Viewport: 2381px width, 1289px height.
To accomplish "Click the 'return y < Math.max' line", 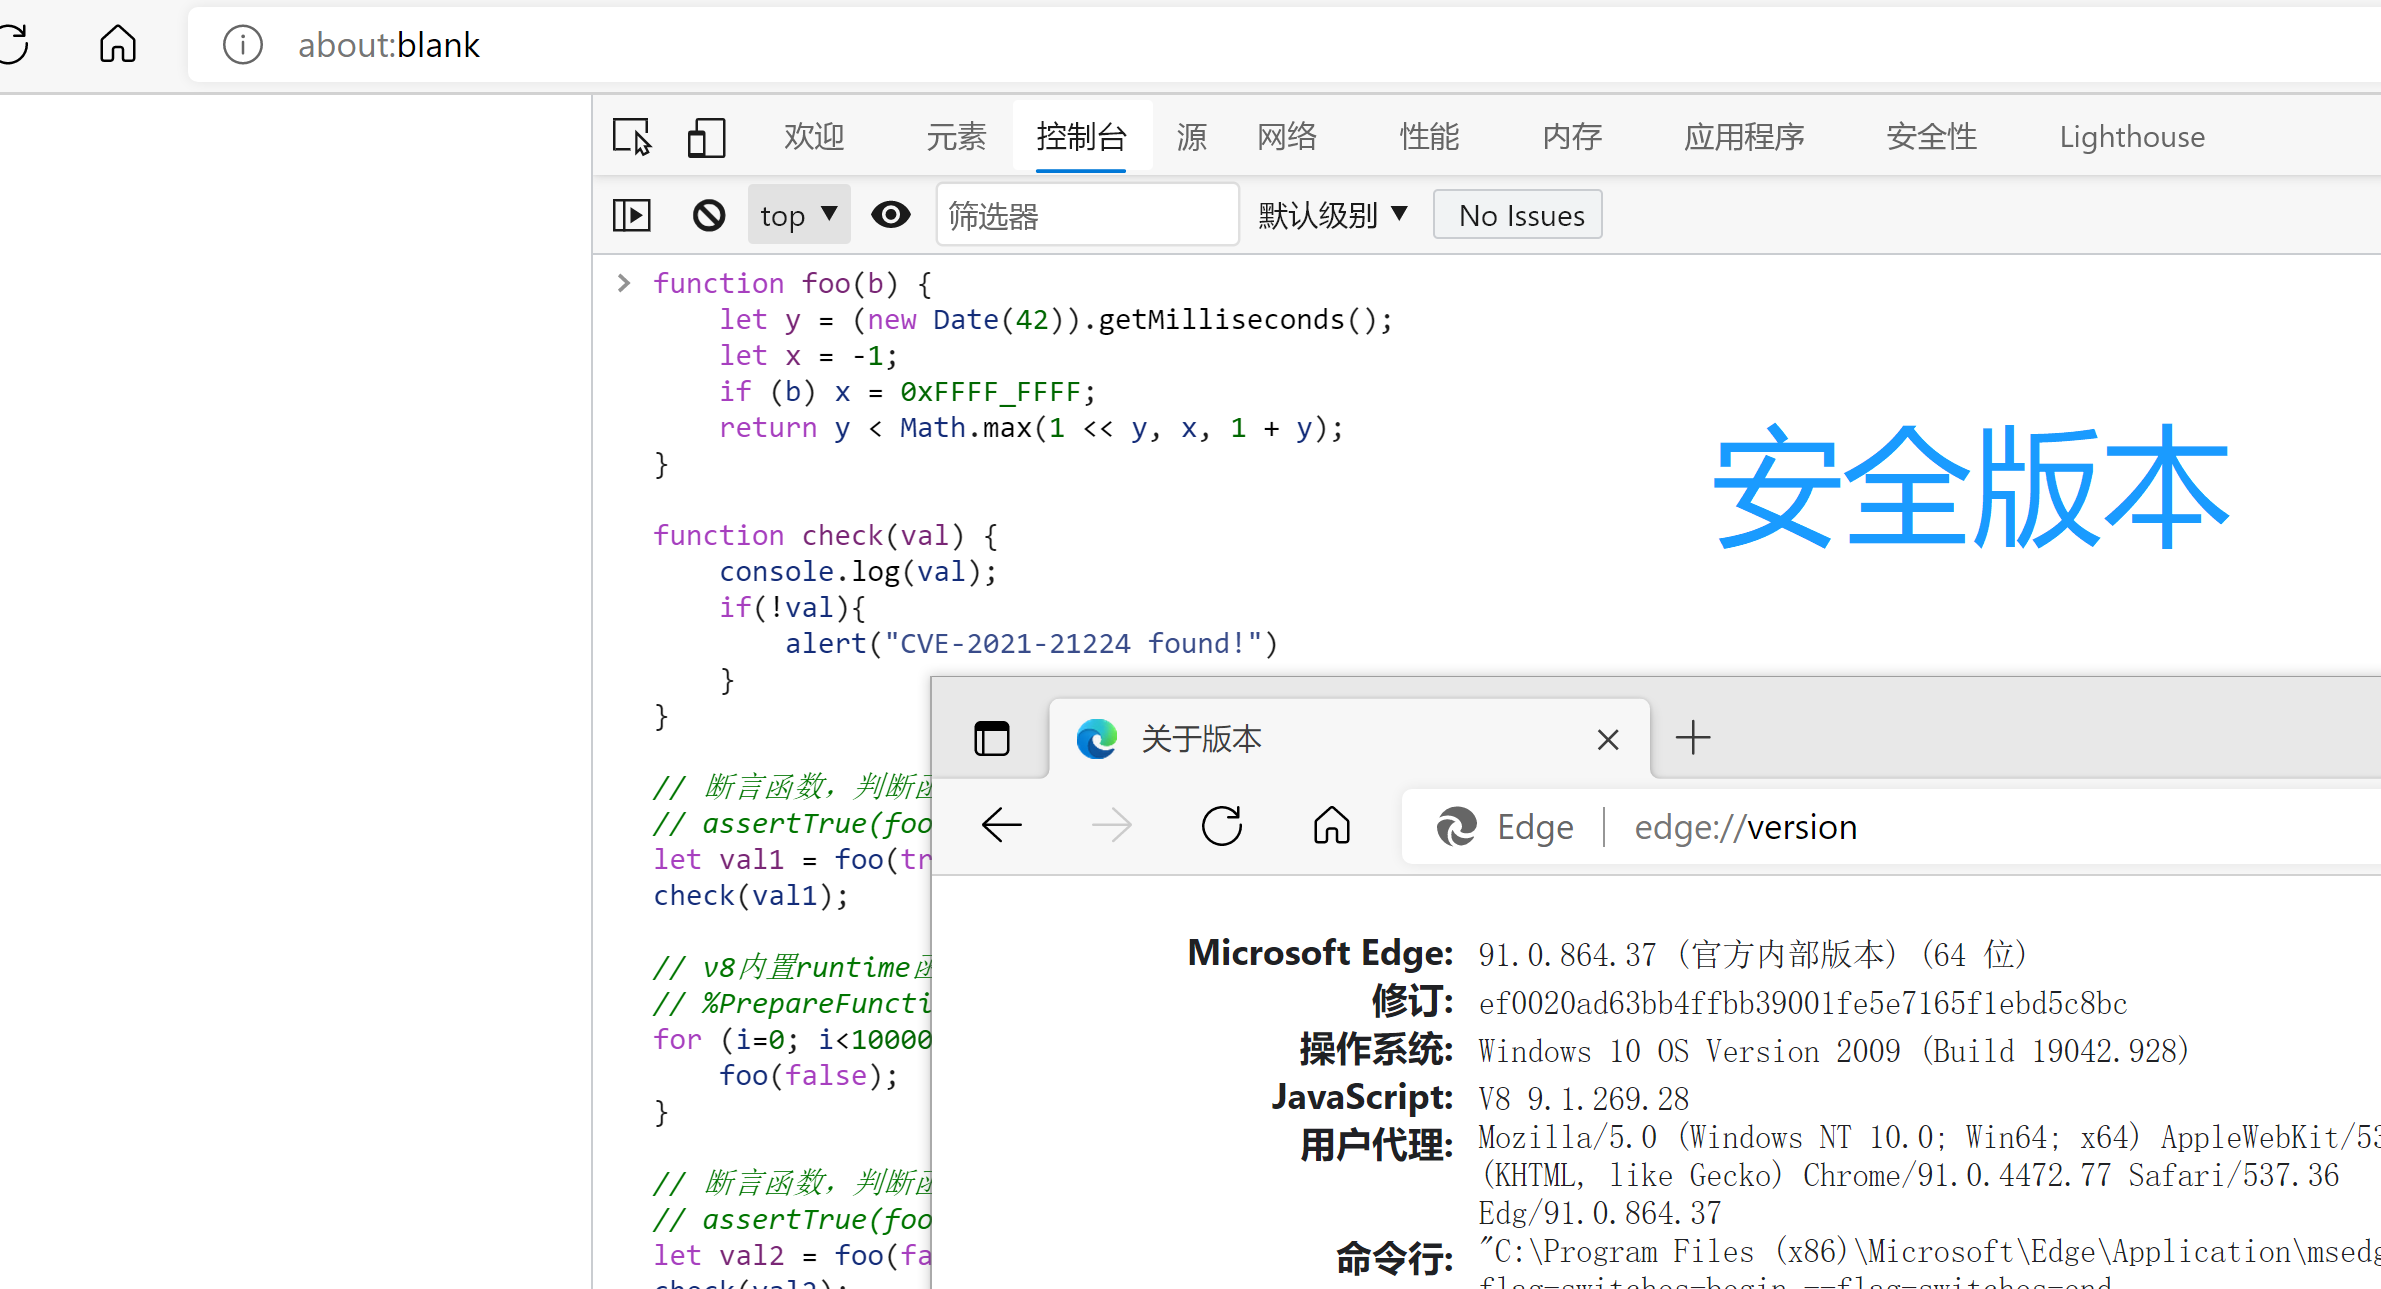I will [1031, 427].
